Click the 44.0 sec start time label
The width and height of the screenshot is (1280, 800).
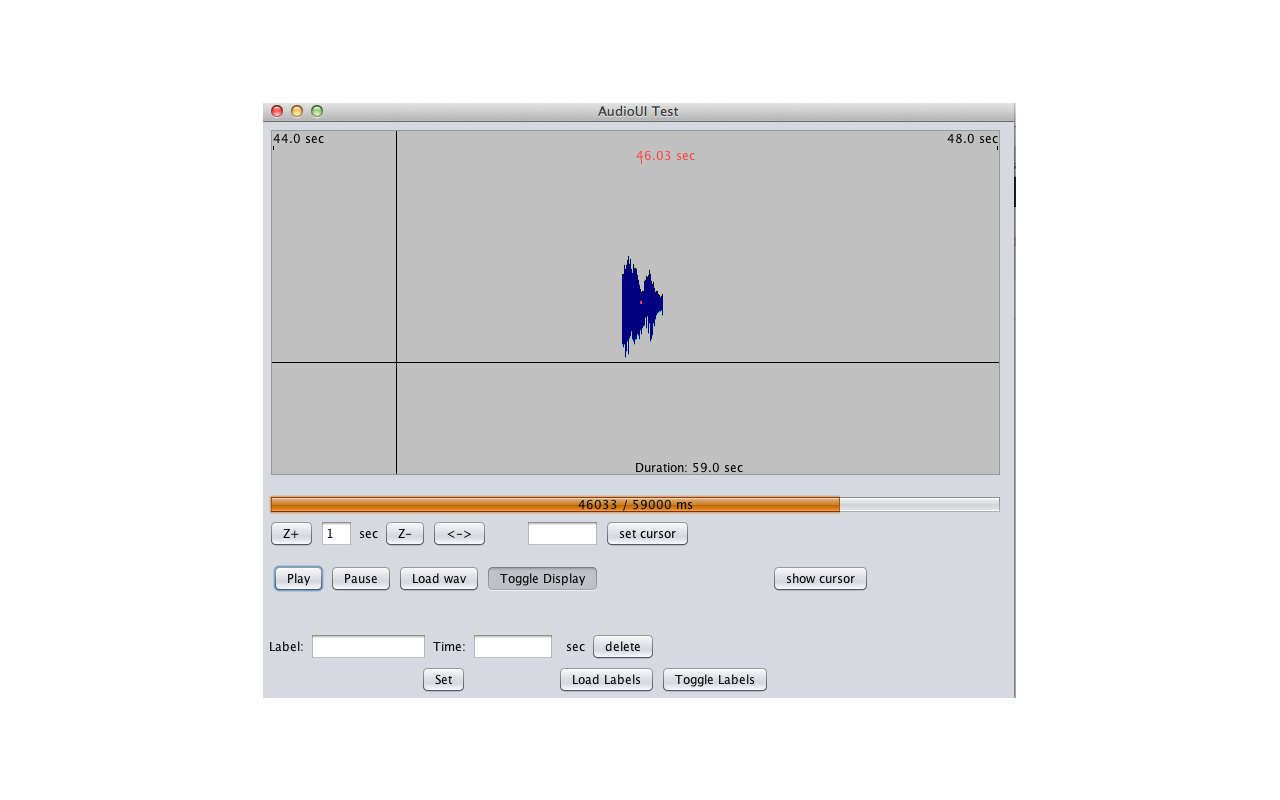[x=299, y=139]
